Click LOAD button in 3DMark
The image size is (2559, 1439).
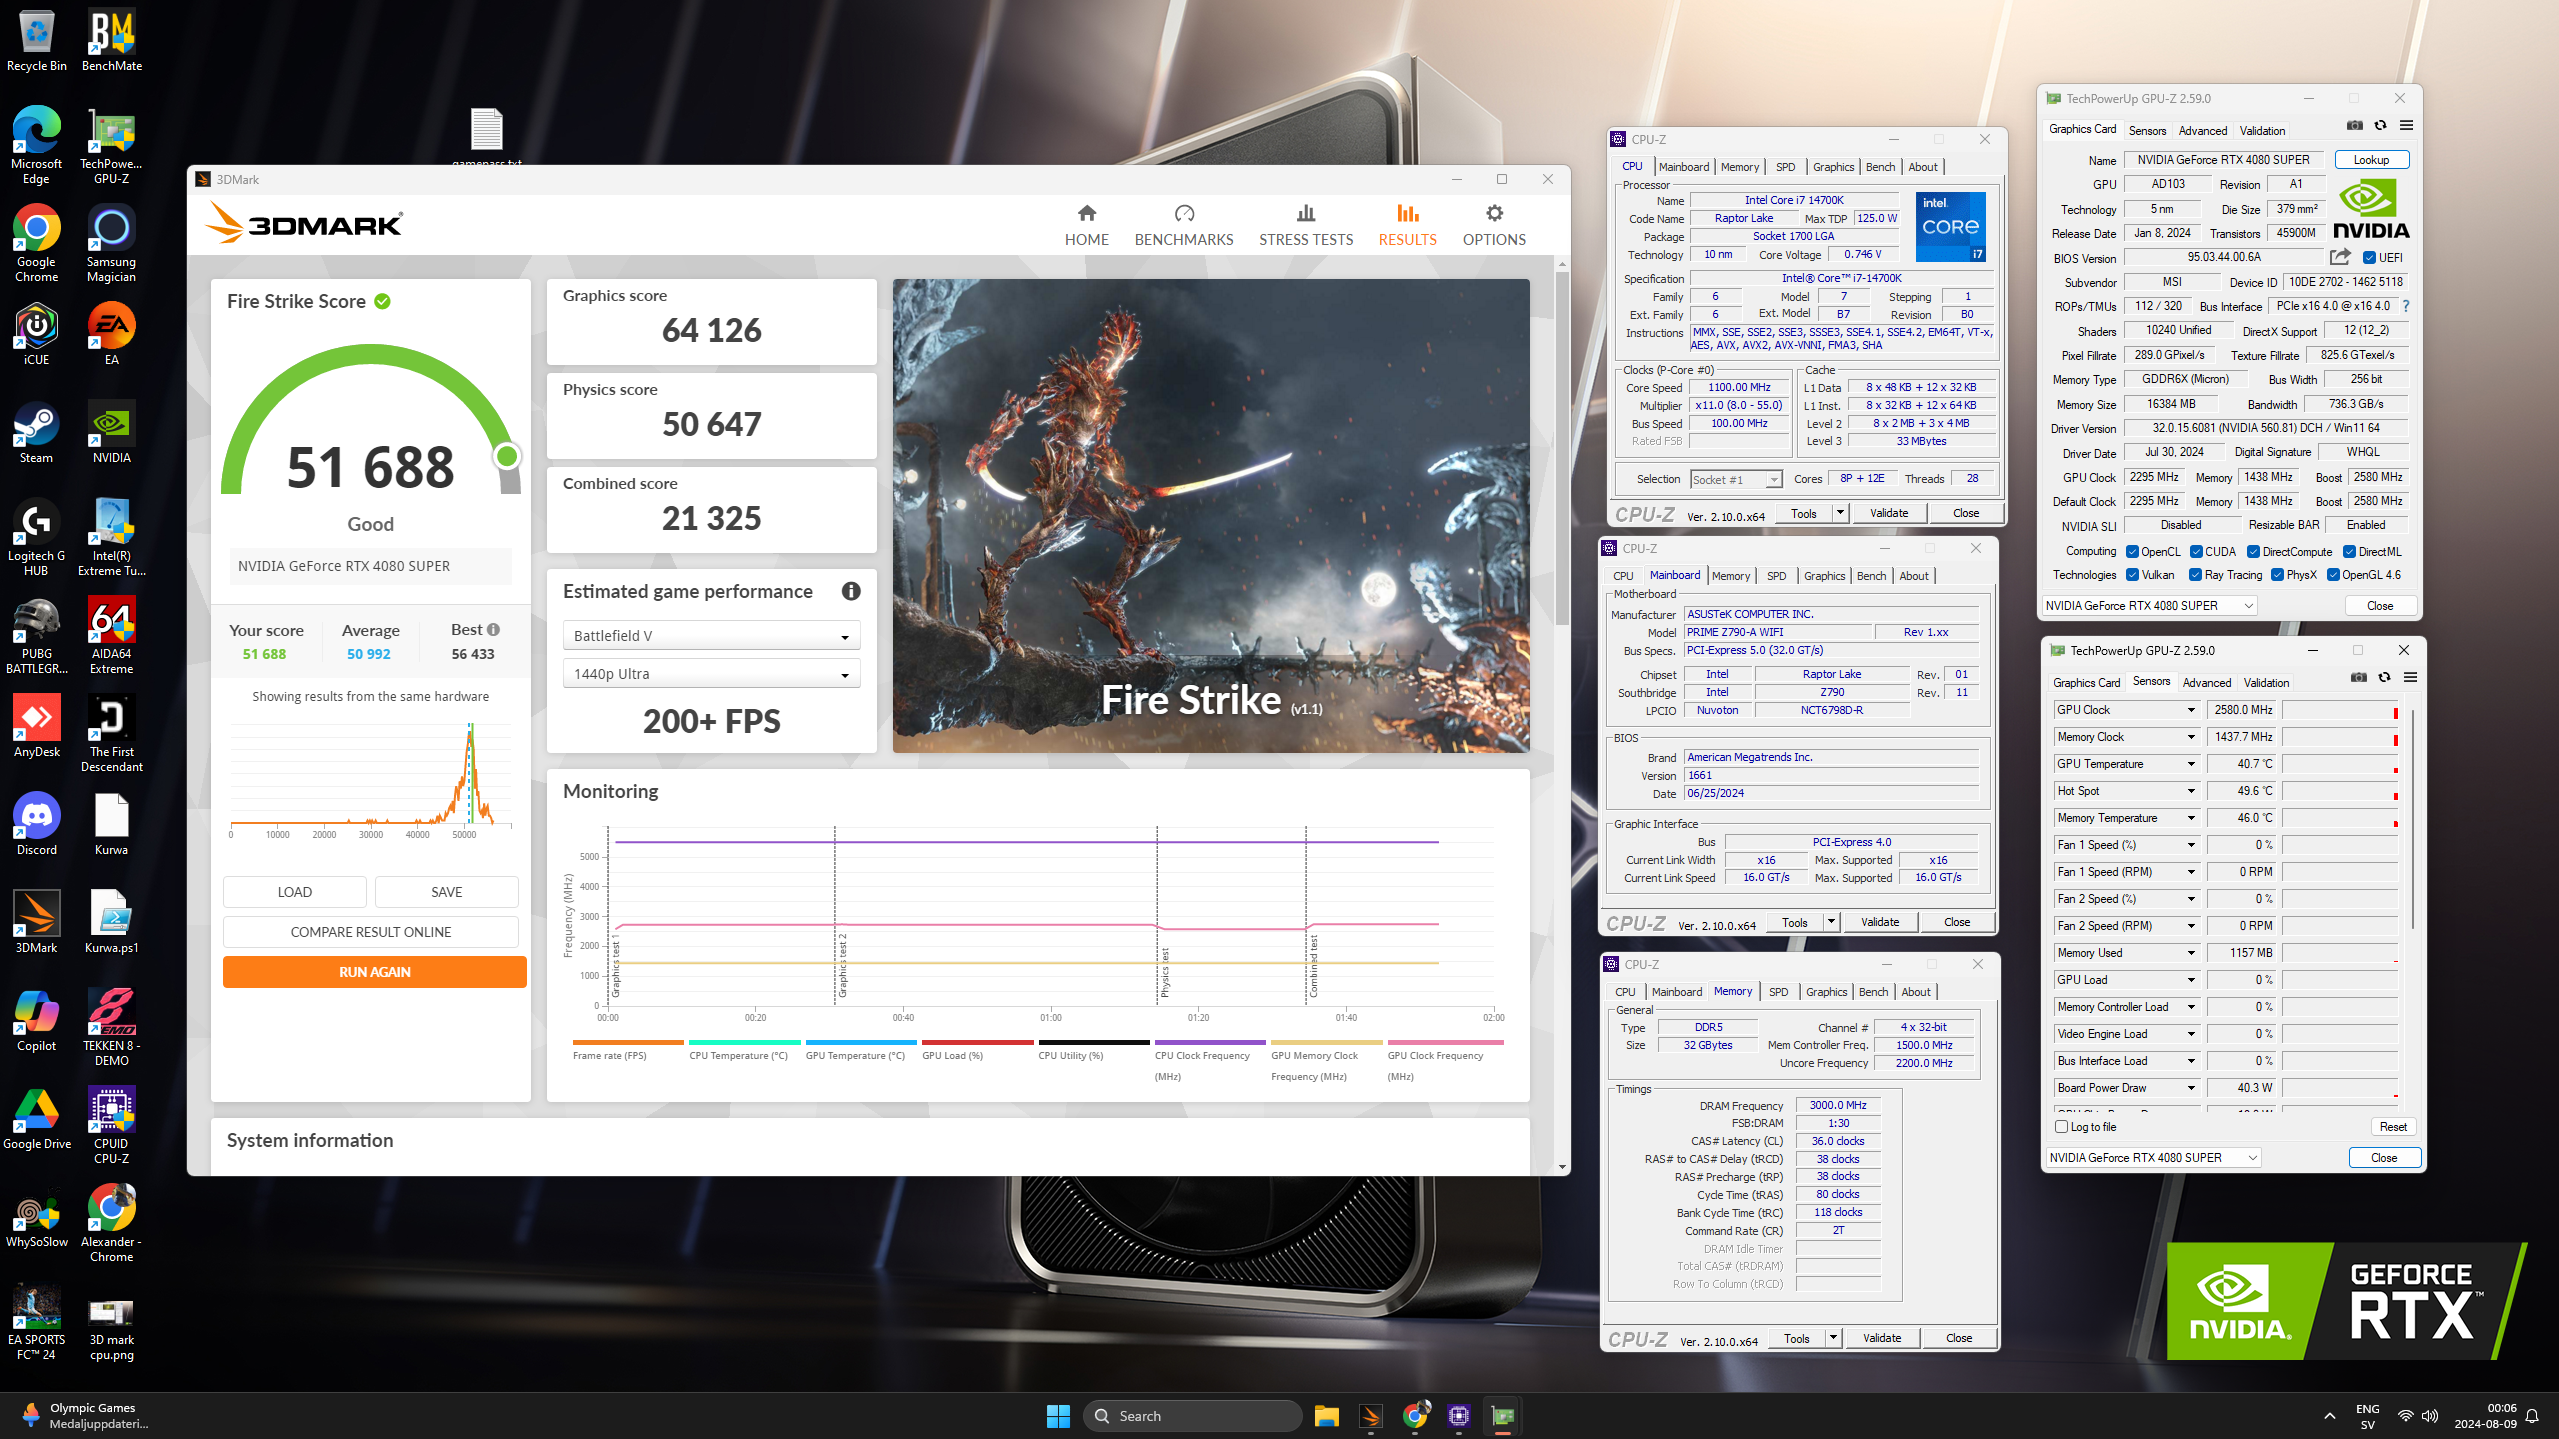click(294, 892)
